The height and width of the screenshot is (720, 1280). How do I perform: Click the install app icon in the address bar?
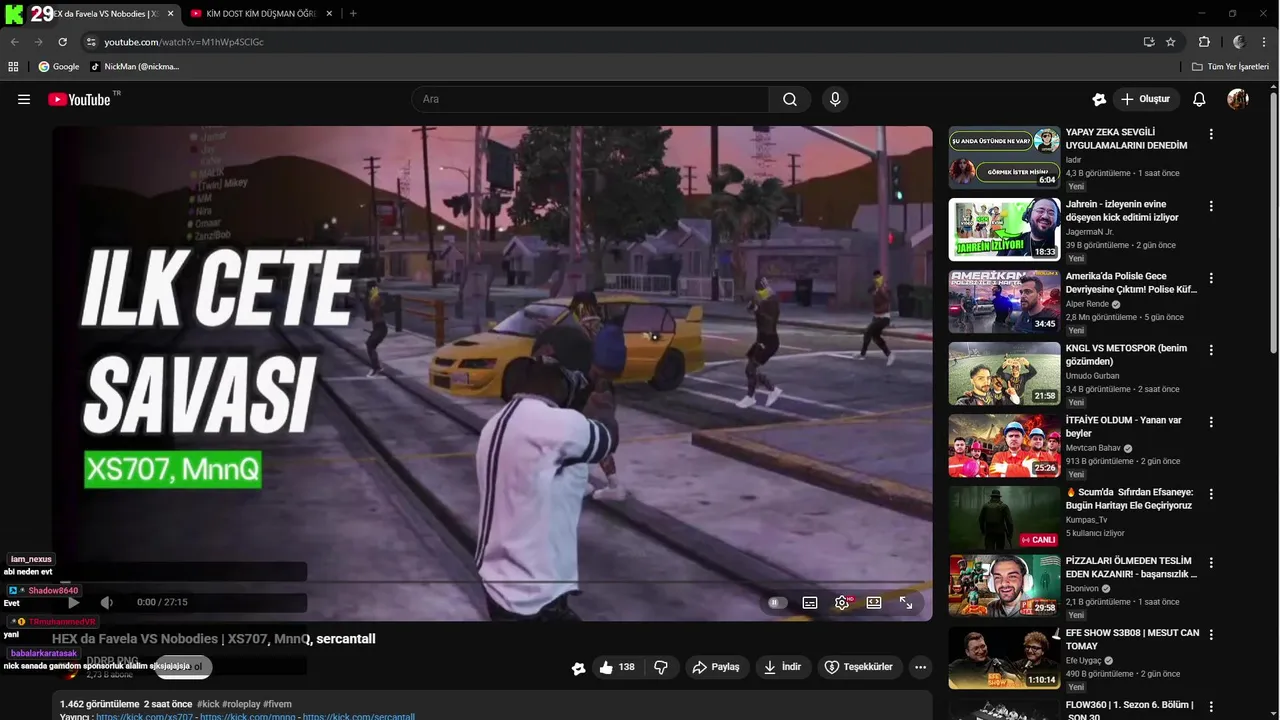(x=1149, y=42)
